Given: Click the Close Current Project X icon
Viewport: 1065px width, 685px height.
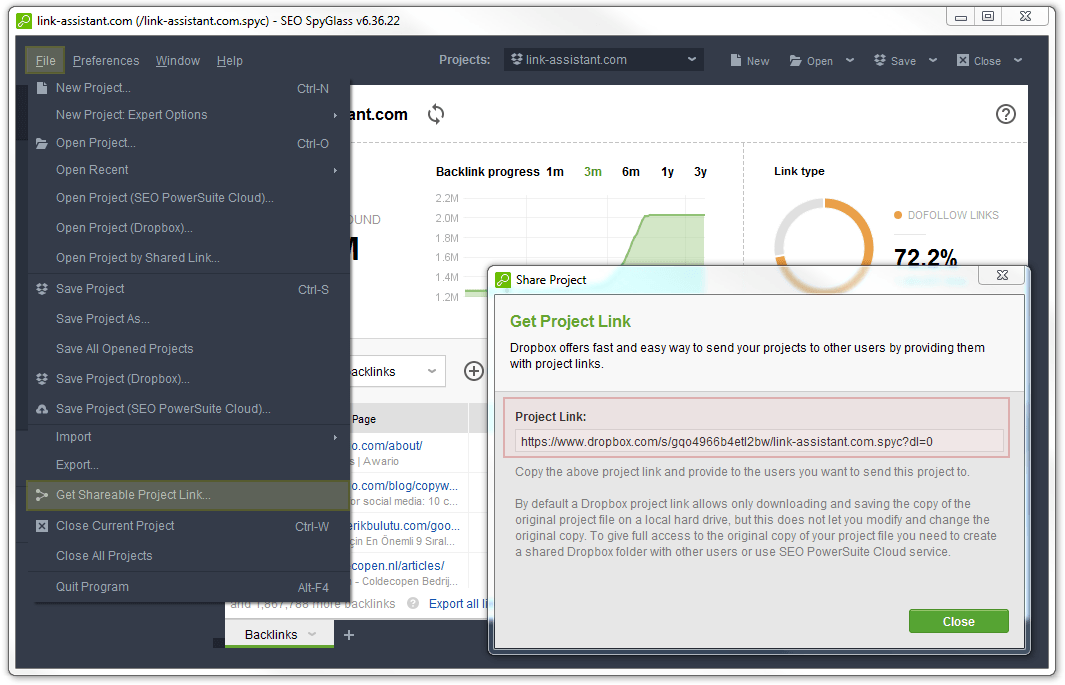Looking at the screenshot, I should 42,525.
